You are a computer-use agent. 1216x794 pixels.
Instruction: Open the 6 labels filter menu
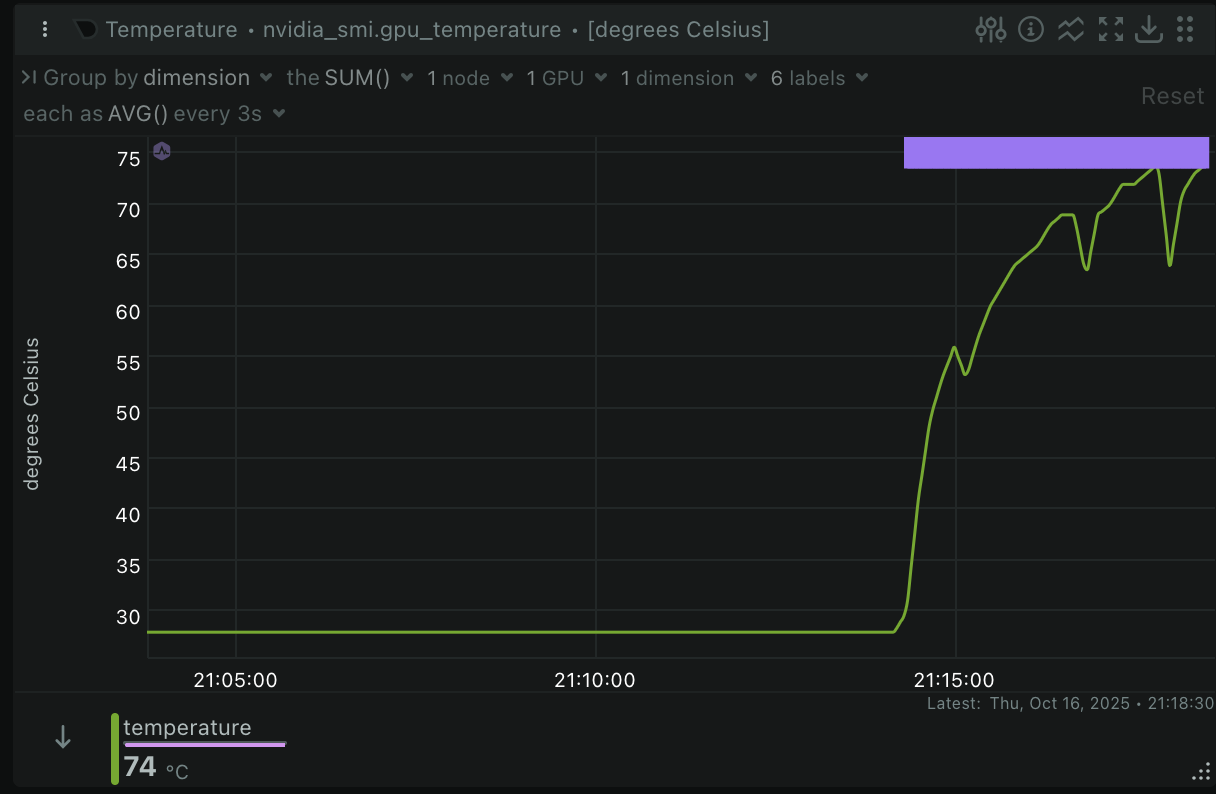click(819, 78)
